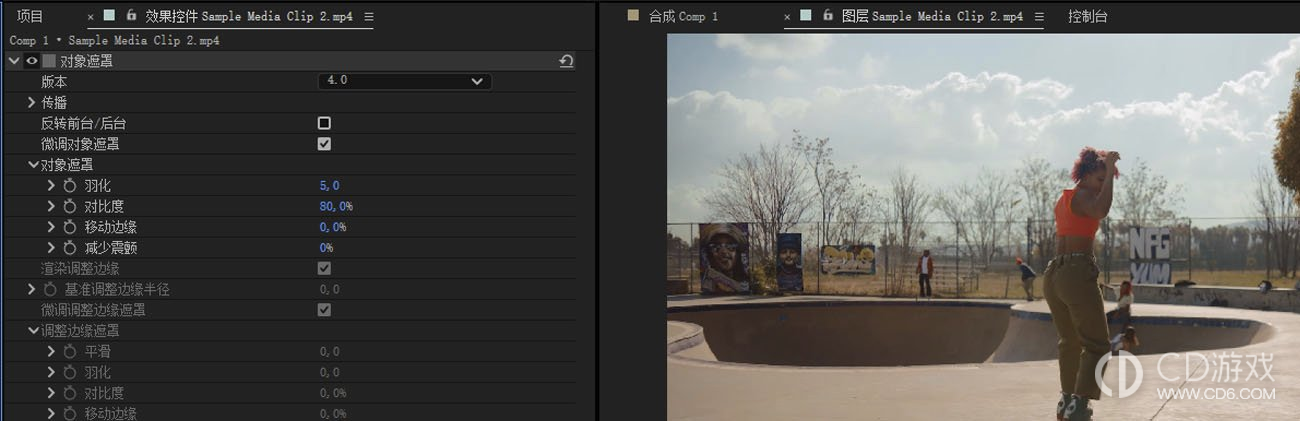Screen dimensions: 1300x421
Task: Open panel menu of 效果控件 tab
Action: (368, 17)
